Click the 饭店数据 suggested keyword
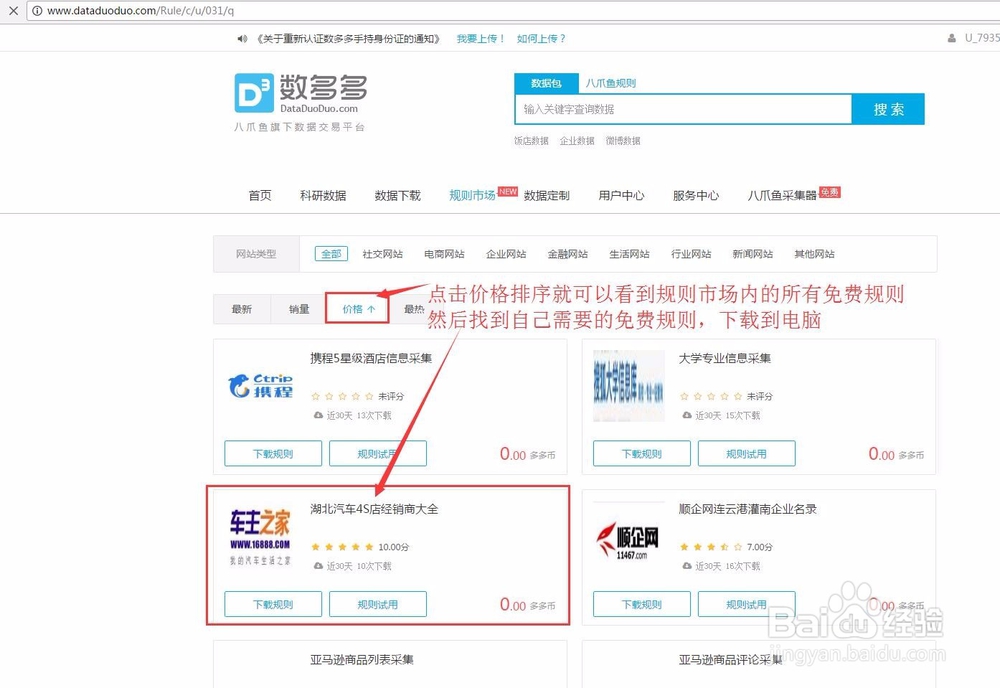The image size is (1000, 688). (x=531, y=141)
